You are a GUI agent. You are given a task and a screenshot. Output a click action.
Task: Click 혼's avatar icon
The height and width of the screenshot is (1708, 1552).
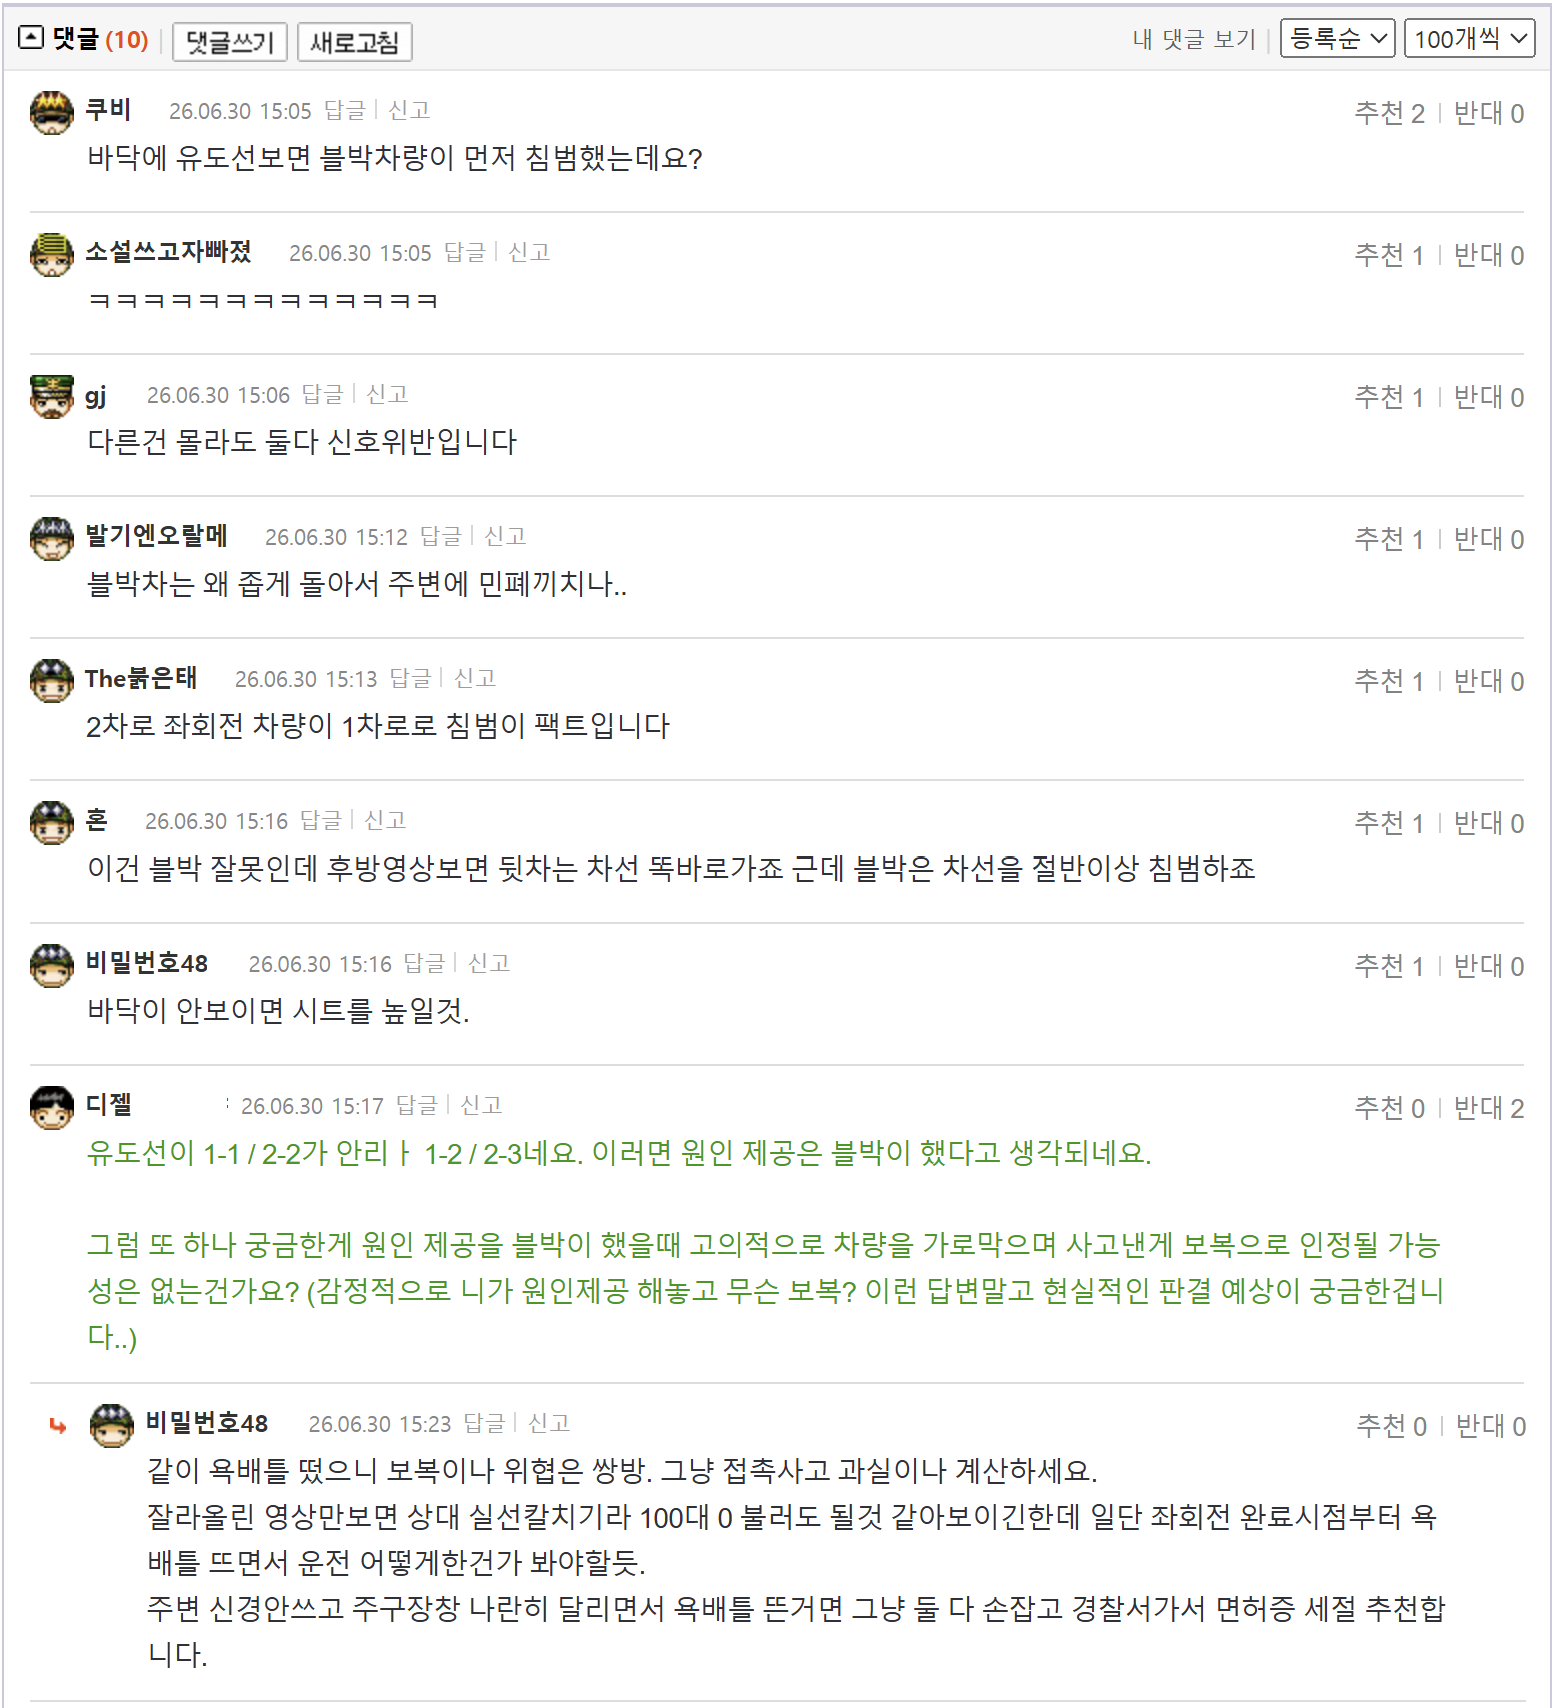point(52,822)
